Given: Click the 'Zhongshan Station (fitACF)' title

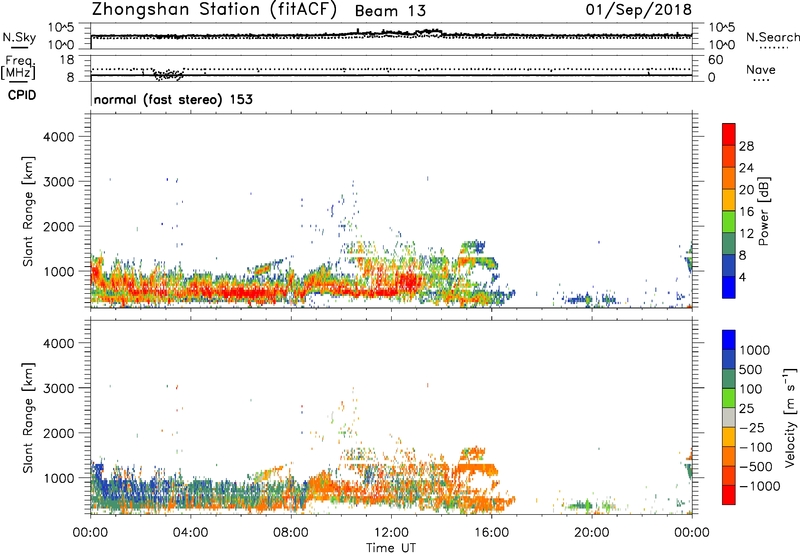Looking at the screenshot, I should tap(214, 10).
